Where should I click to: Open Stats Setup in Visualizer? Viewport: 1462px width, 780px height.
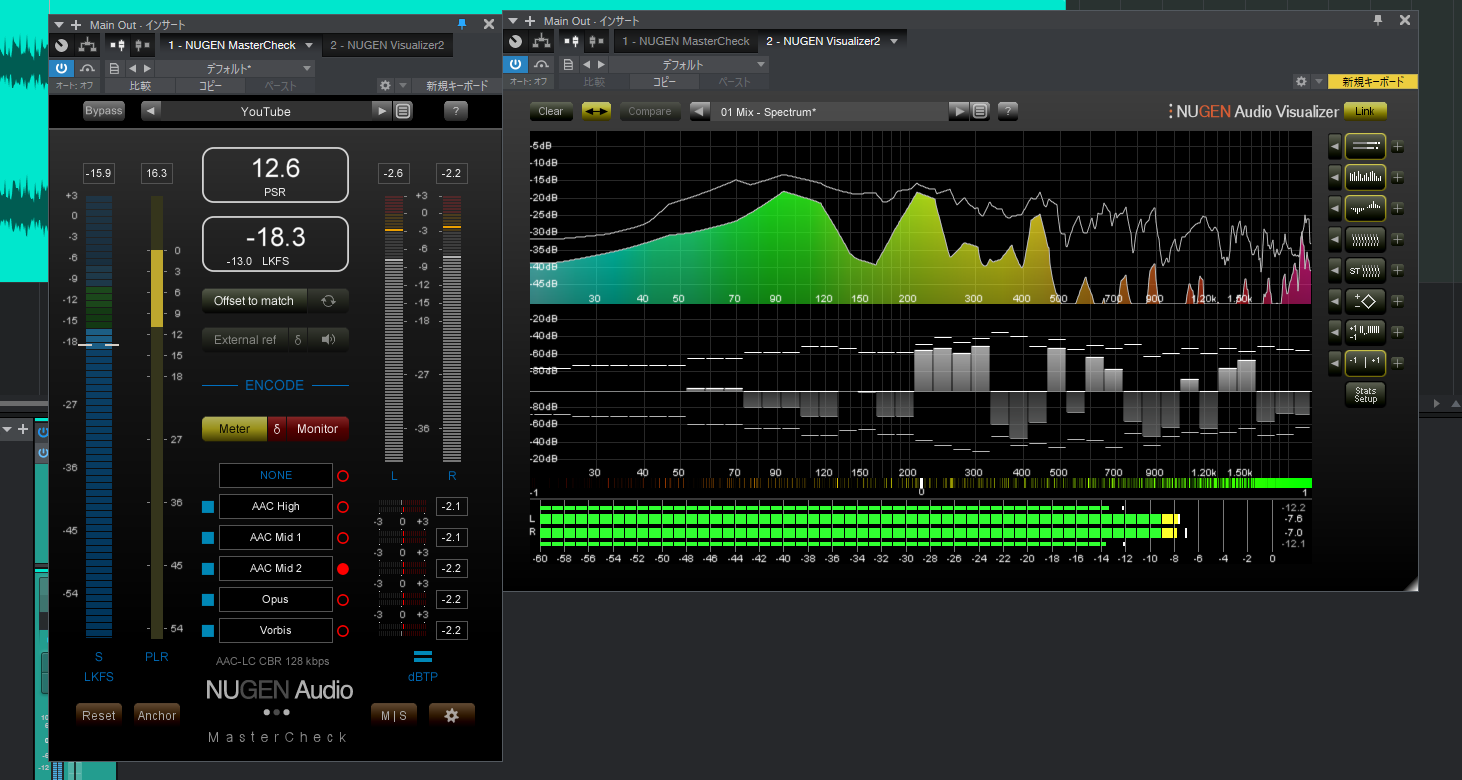coord(1365,394)
